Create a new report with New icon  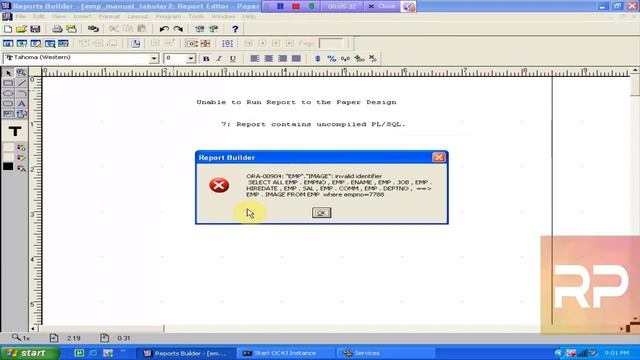click(8, 29)
